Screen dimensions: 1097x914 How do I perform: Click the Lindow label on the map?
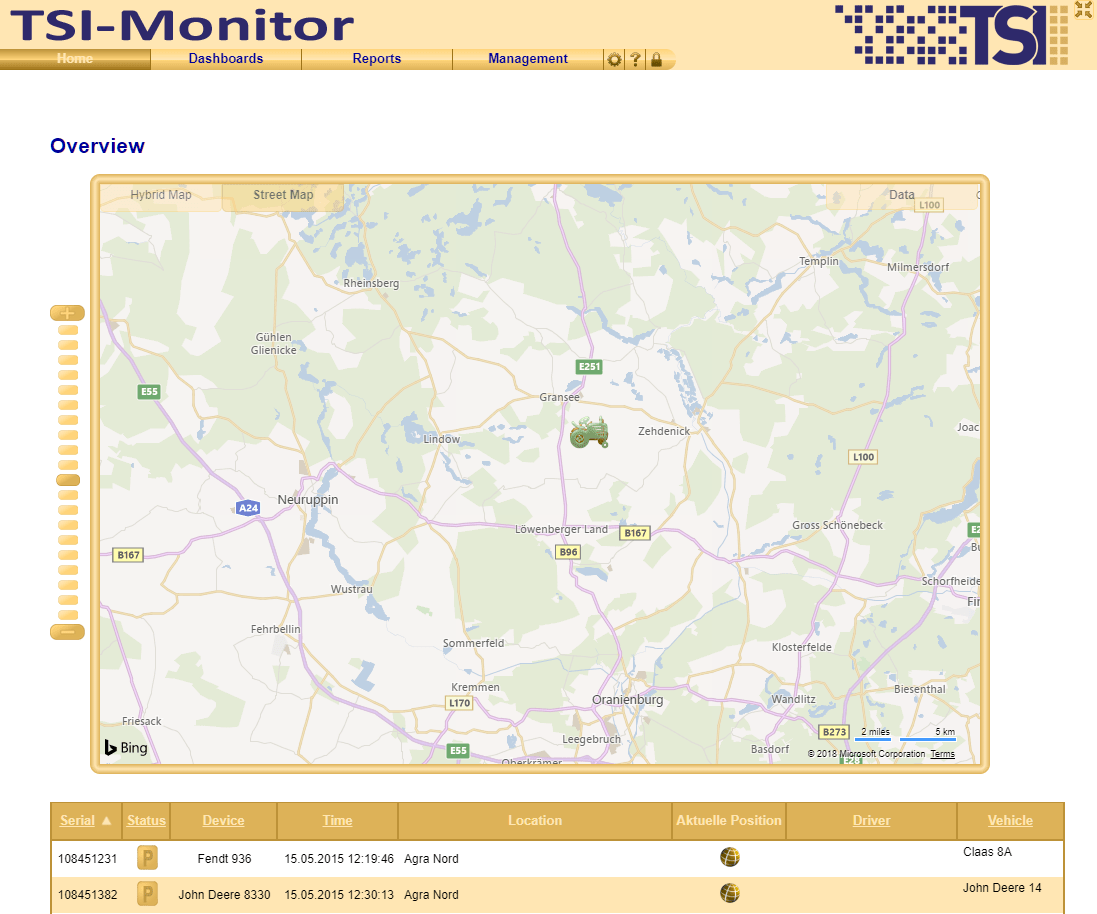point(441,440)
